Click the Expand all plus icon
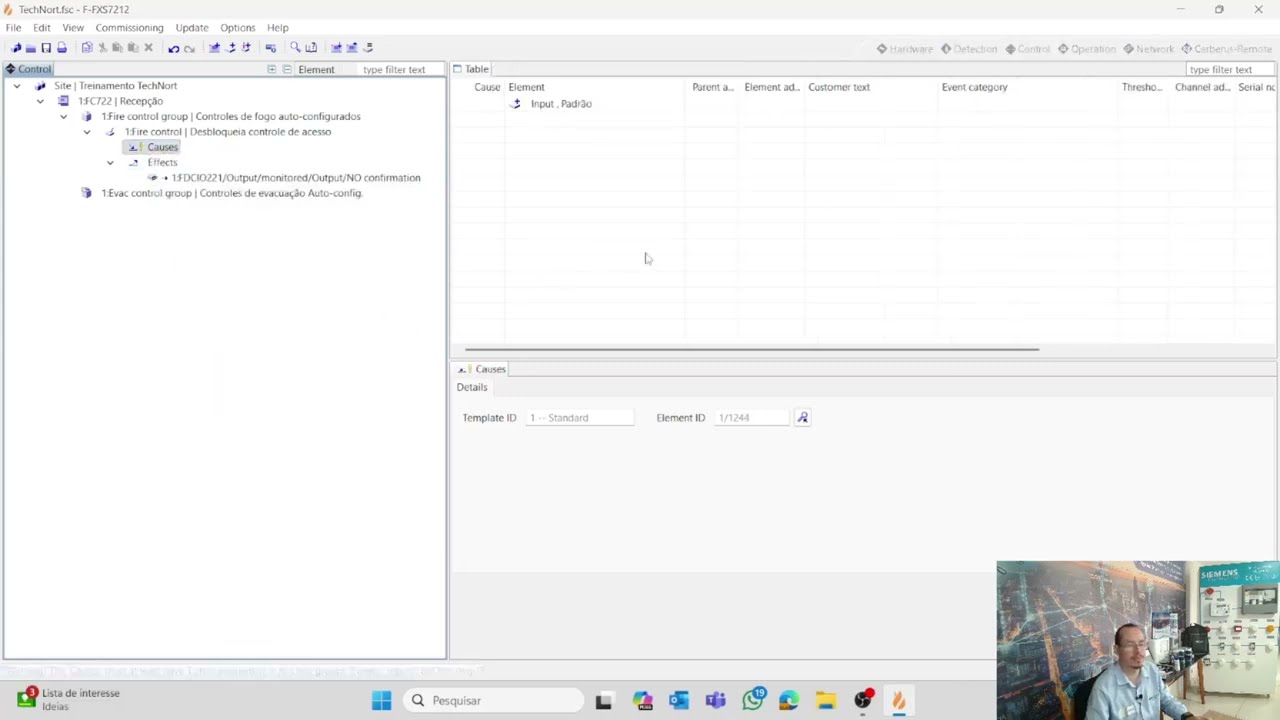The image size is (1280, 720). (271, 69)
